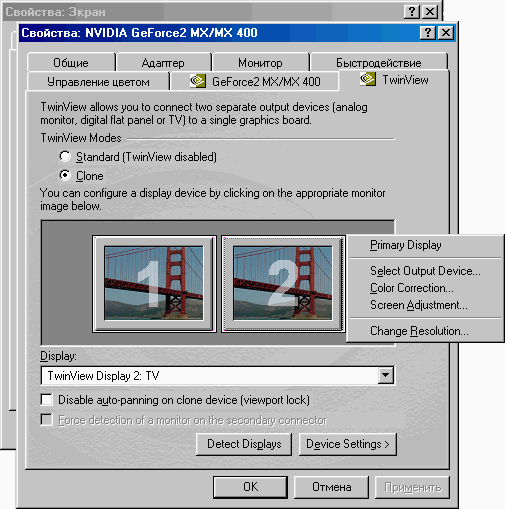Viewport: 505px width, 509px height.
Task: Click the Применить apply button
Action: coord(412,487)
